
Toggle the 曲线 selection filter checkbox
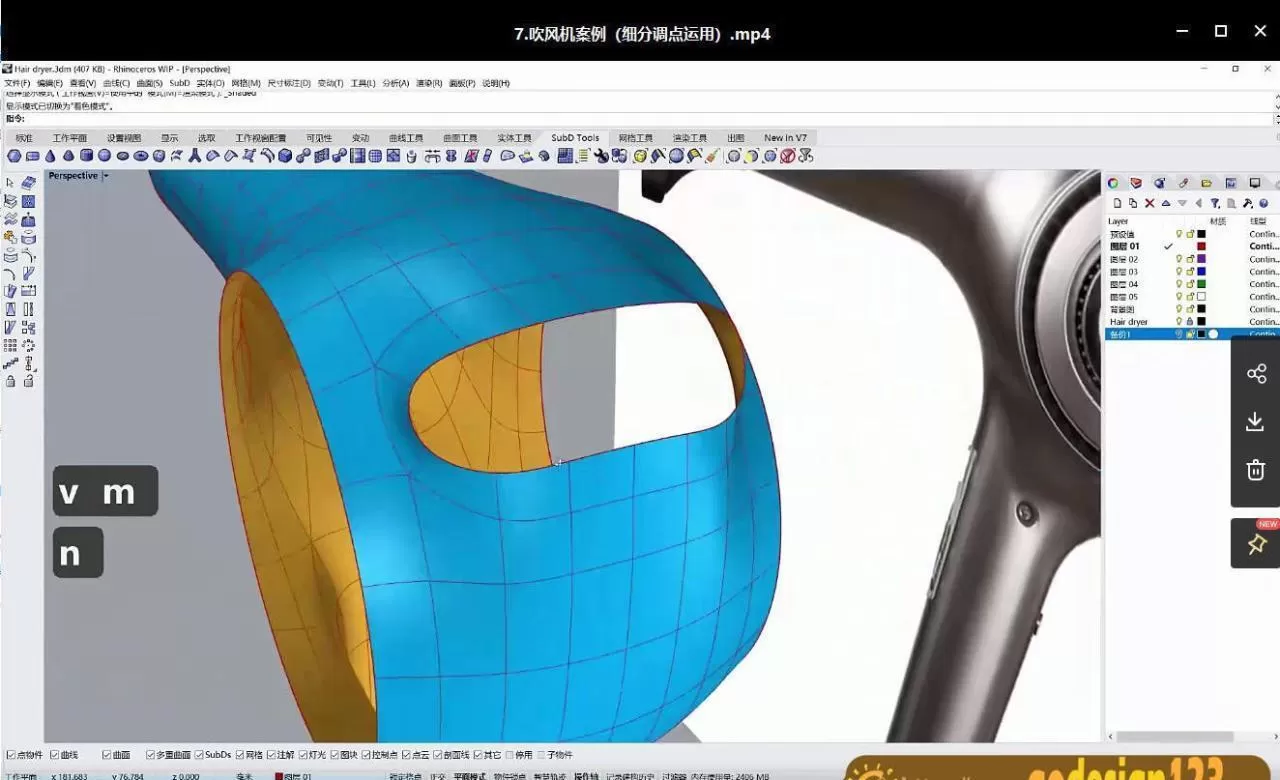pos(55,755)
